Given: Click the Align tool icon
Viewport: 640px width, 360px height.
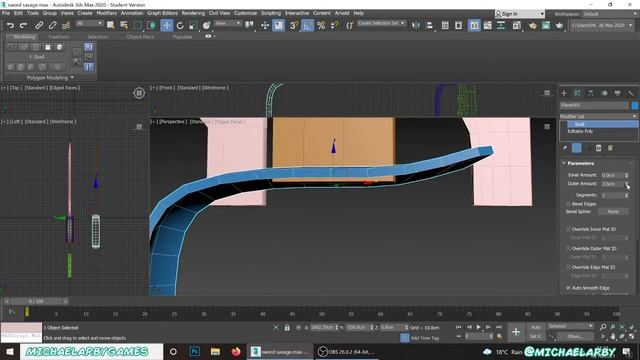Looking at the screenshot, I should pyautogui.click(x=429, y=25).
